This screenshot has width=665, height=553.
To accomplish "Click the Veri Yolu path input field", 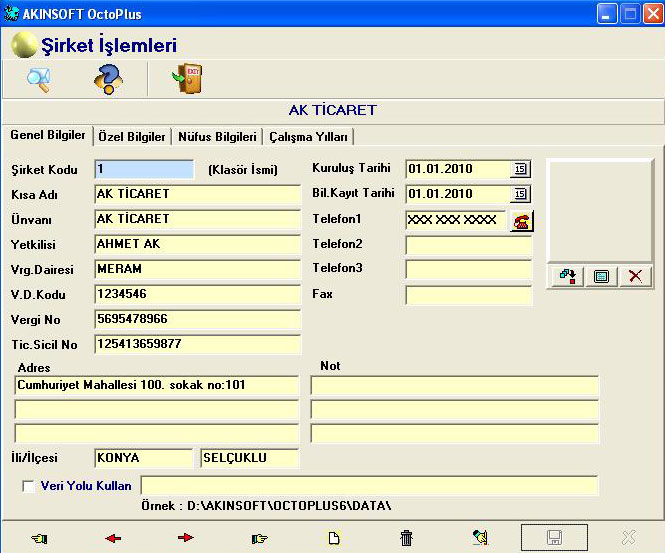I will [369, 486].
